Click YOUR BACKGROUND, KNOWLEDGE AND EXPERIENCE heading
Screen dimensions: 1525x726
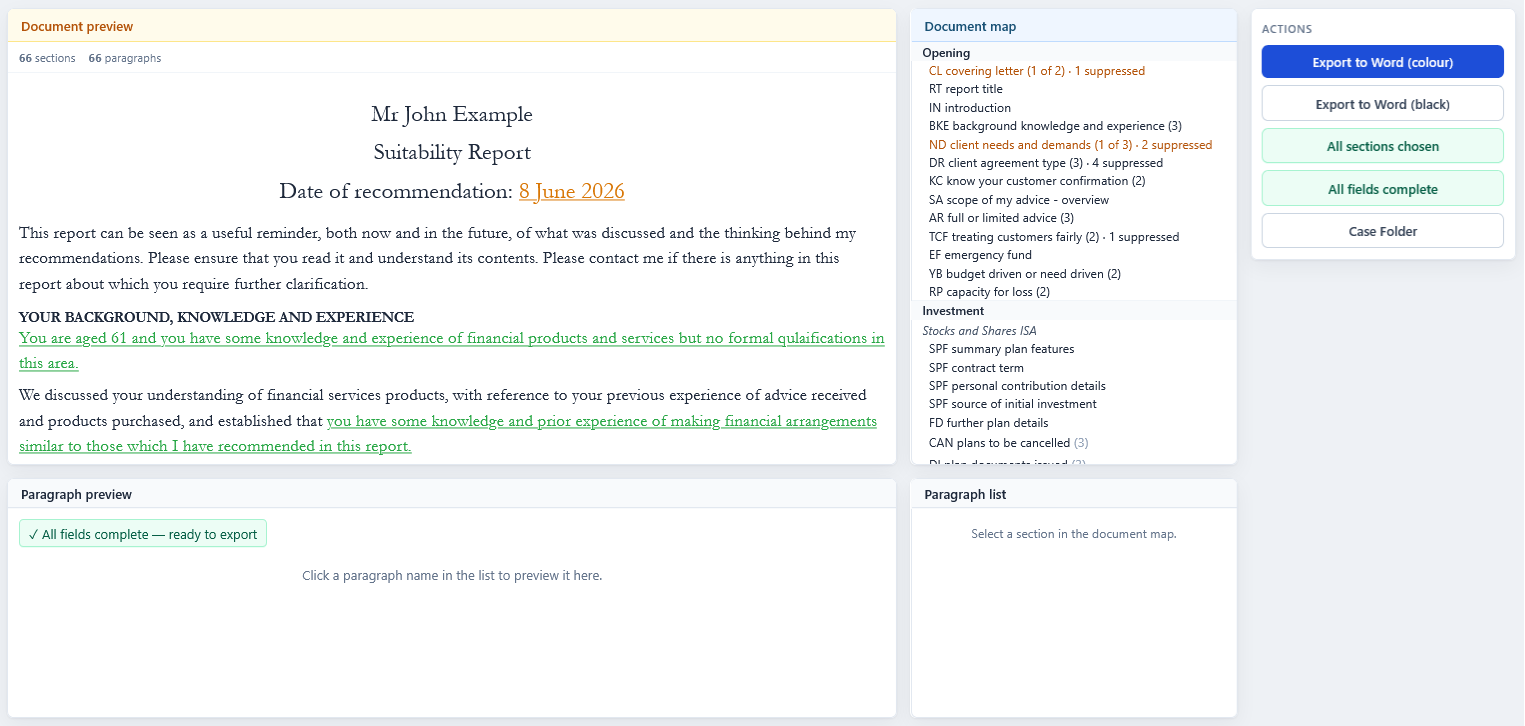(216, 317)
